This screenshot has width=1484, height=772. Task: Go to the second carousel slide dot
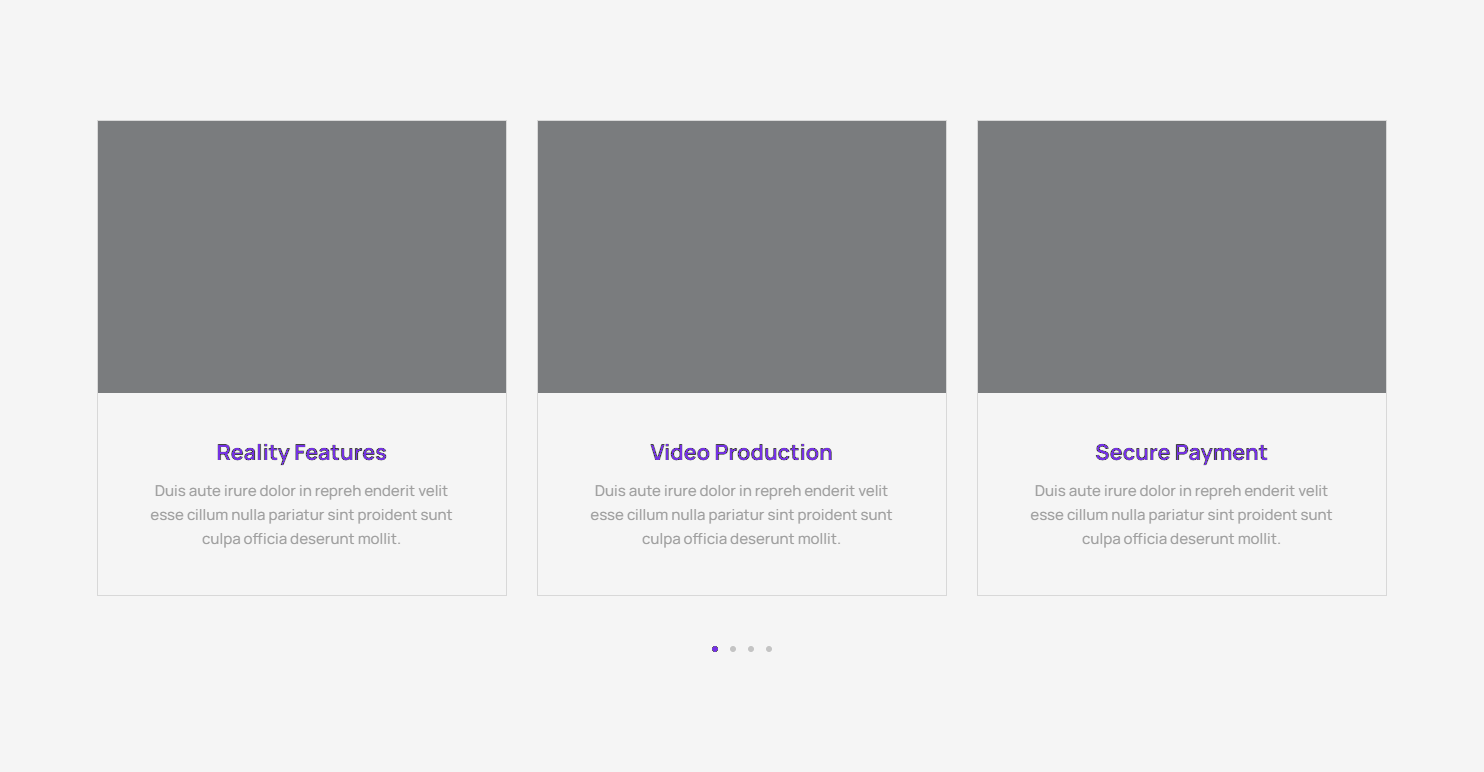[733, 649]
